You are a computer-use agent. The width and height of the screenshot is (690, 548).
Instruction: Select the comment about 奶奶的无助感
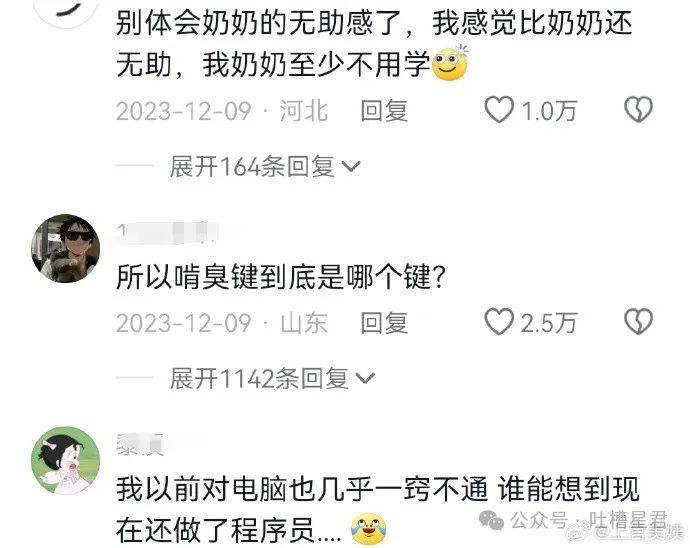pyautogui.click(x=374, y=44)
